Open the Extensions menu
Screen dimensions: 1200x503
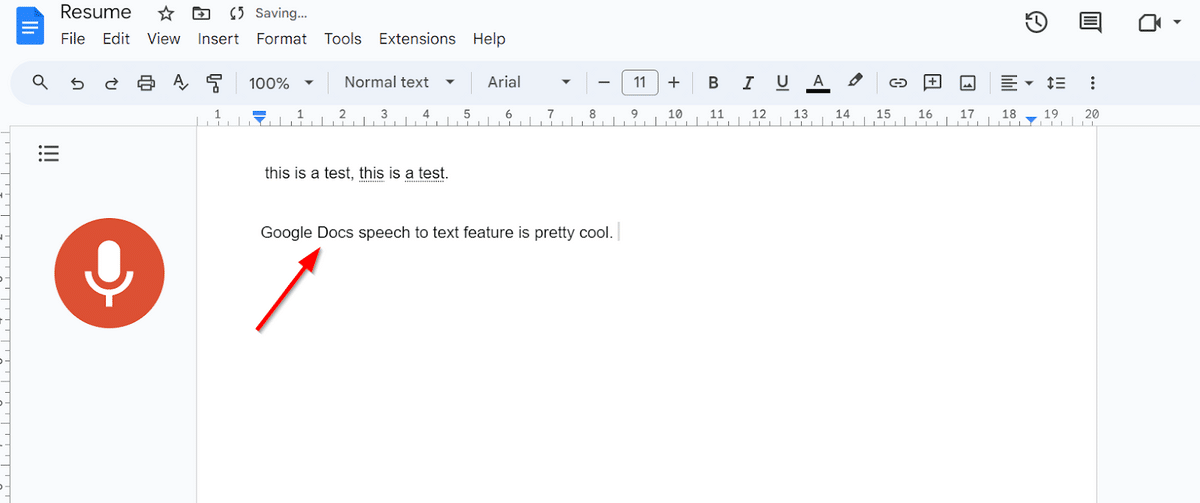coord(417,39)
